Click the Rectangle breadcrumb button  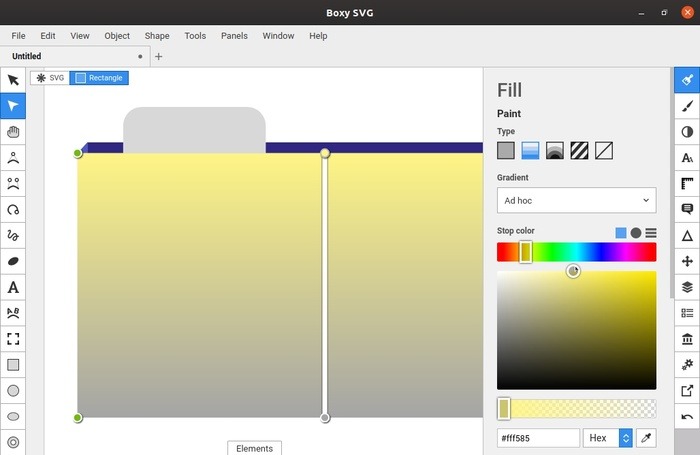pyautogui.click(x=99, y=78)
